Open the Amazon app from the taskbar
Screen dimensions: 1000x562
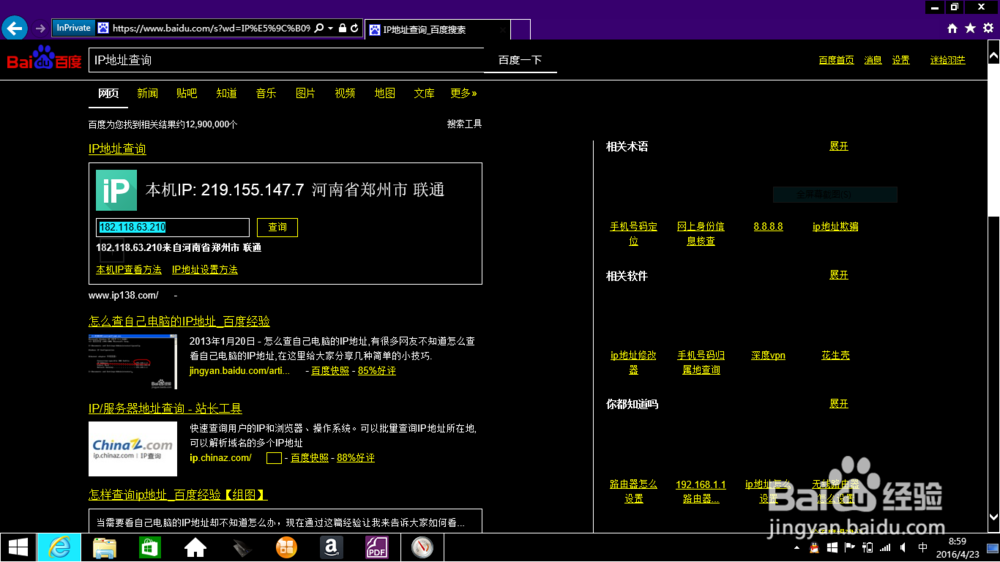tap(331, 547)
